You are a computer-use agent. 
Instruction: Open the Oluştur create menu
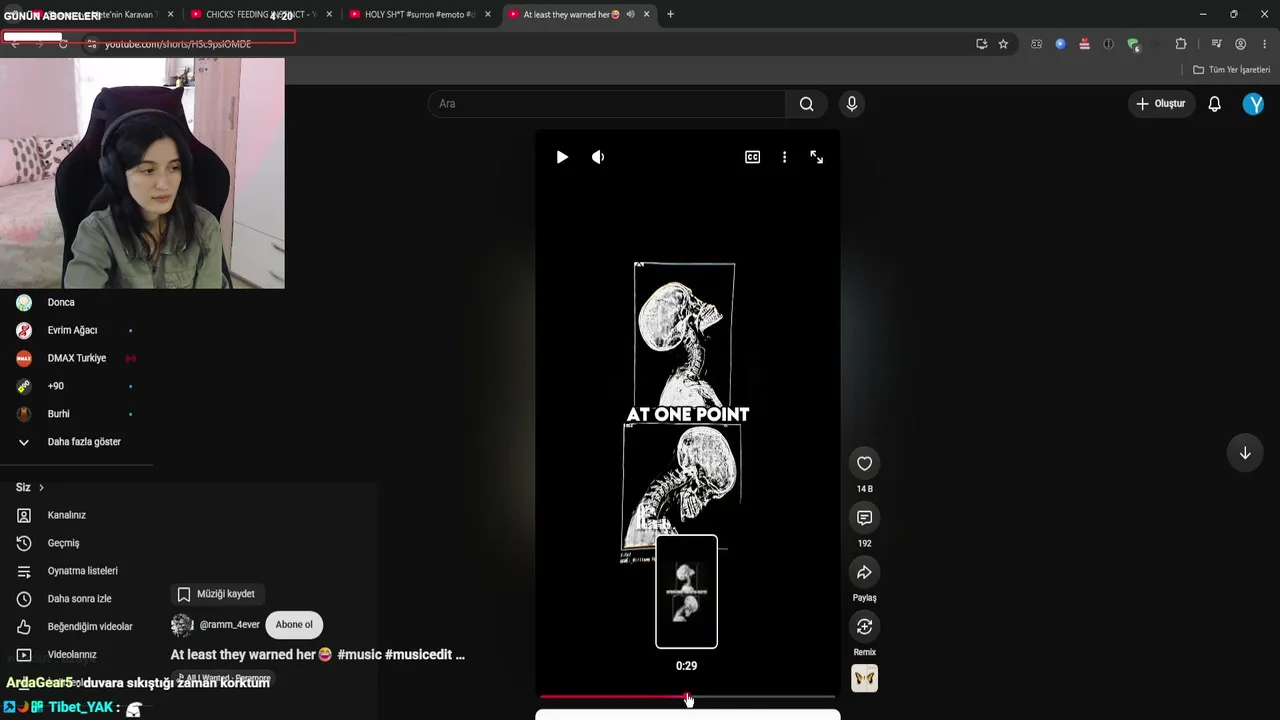(1160, 104)
